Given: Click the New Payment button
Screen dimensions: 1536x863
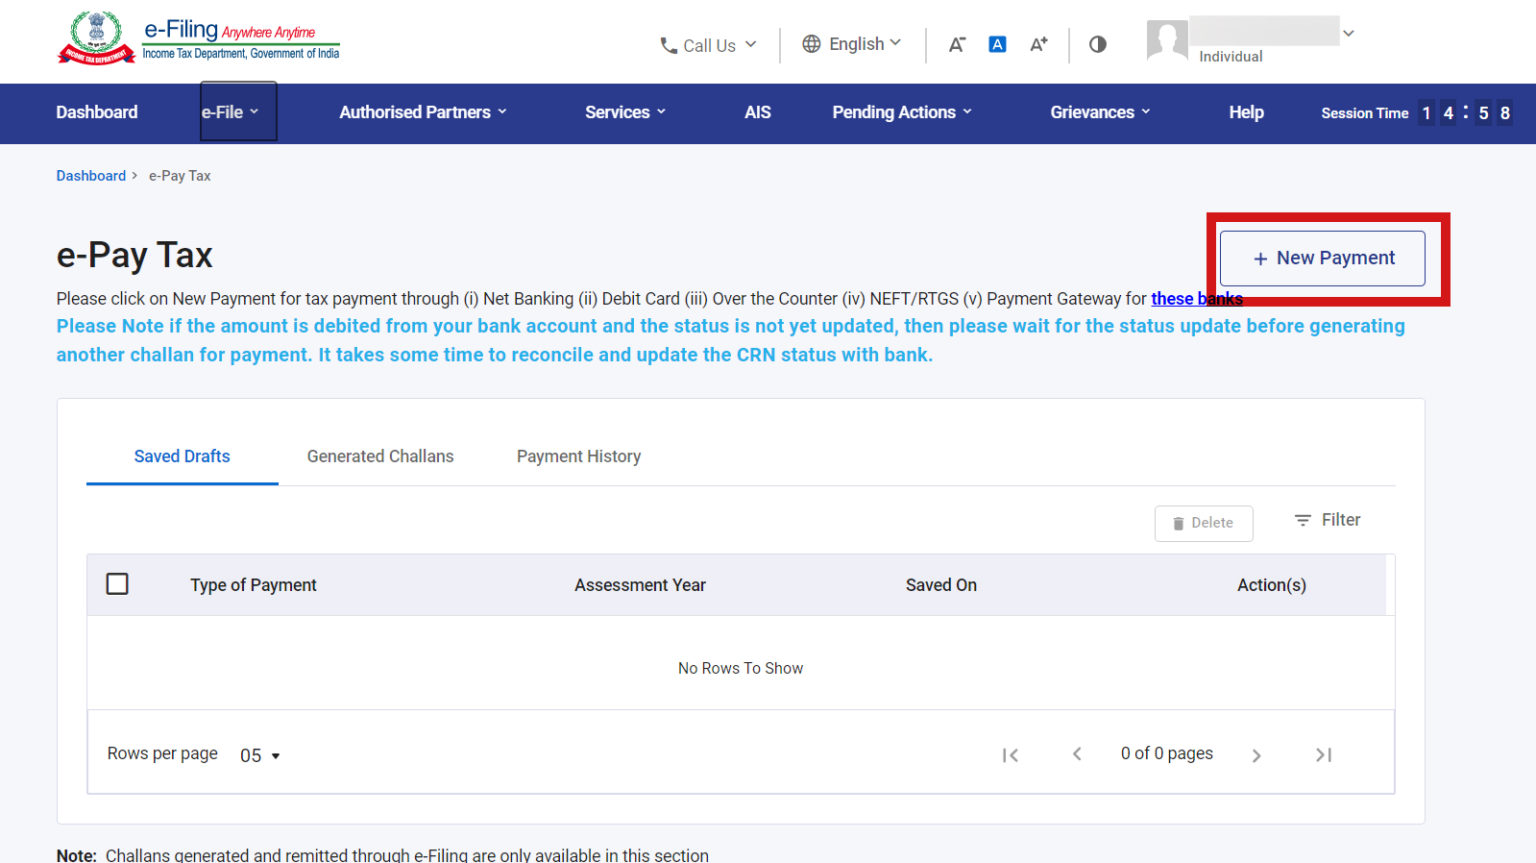Looking at the screenshot, I should (1322, 258).
